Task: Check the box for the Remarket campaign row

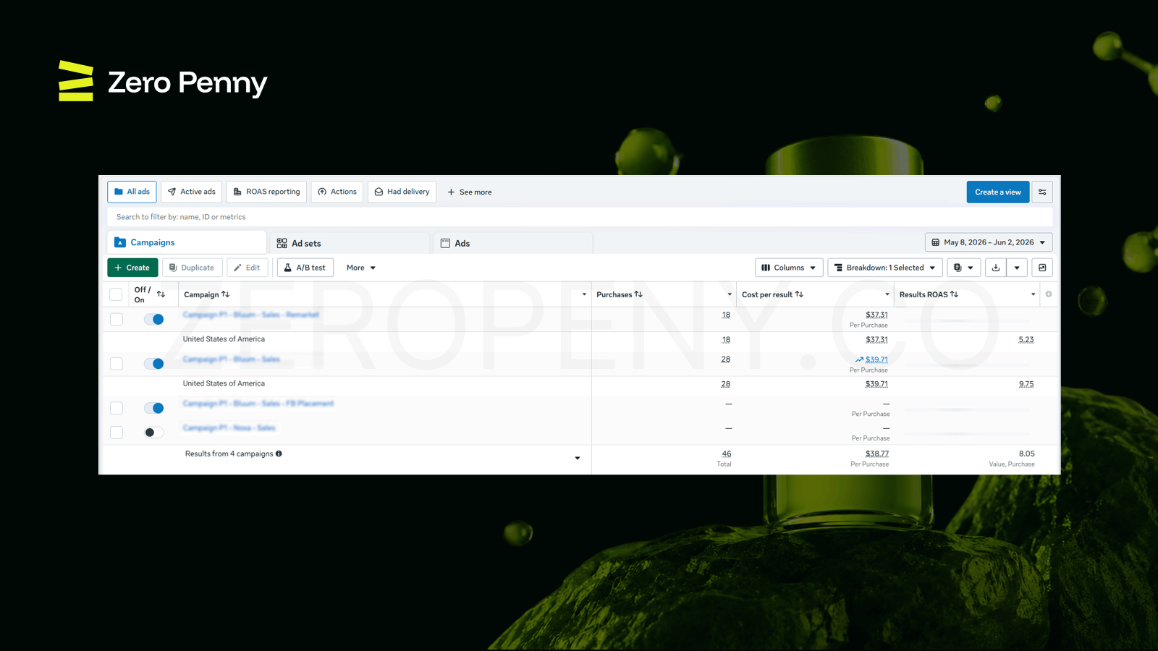Action: (x=116, y=319)
